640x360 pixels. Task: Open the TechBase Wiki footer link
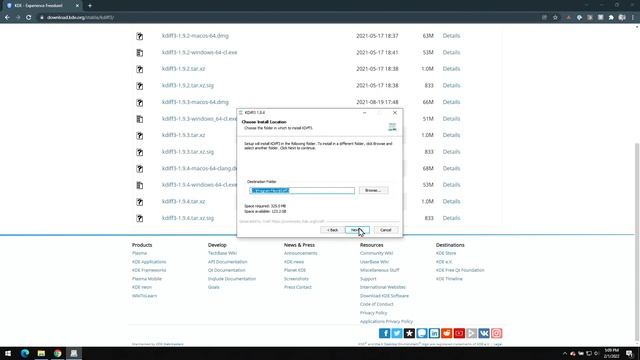tap(222, 253)
